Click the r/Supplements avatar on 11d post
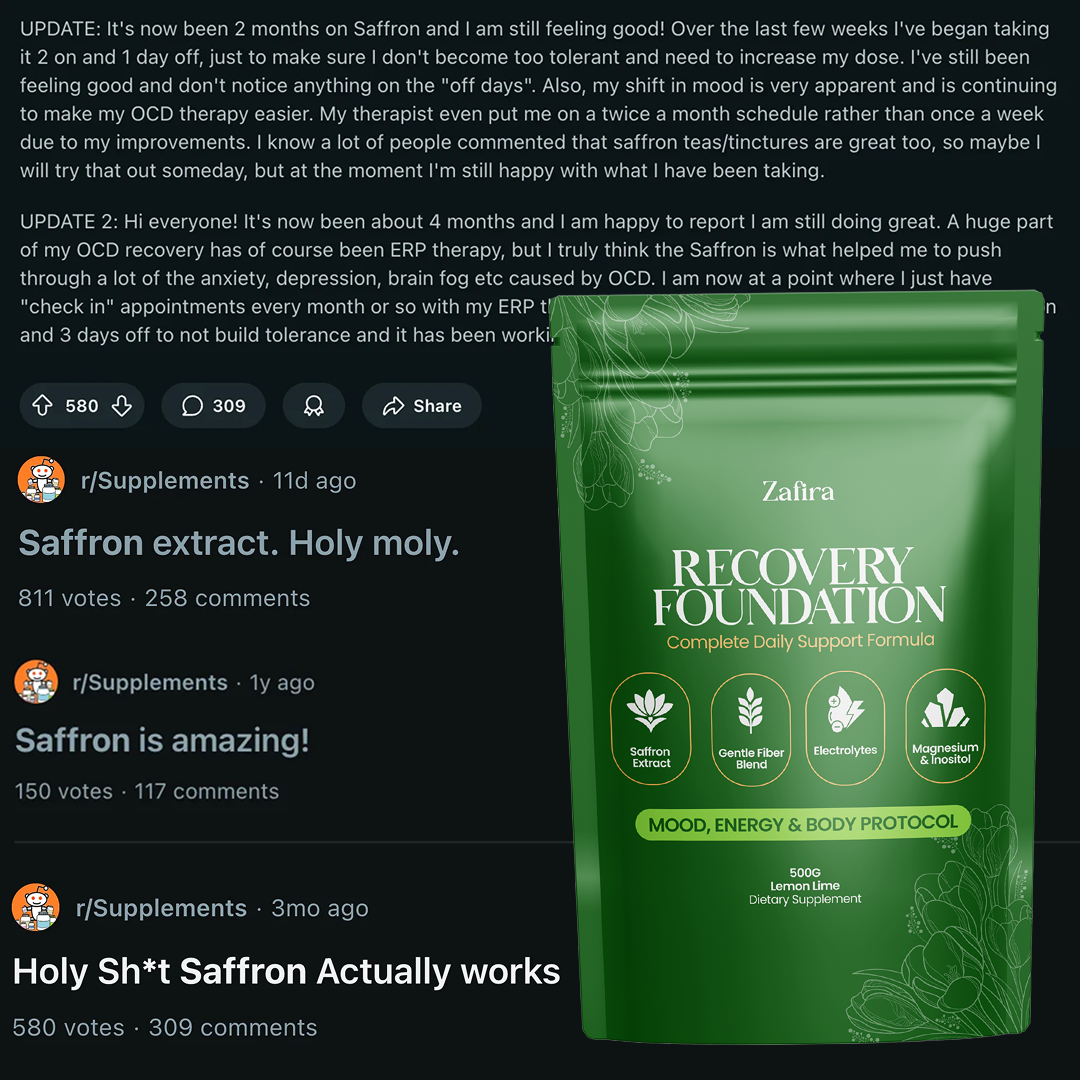Viewport: 1080px width, 1080px height. tap(41, 479)
